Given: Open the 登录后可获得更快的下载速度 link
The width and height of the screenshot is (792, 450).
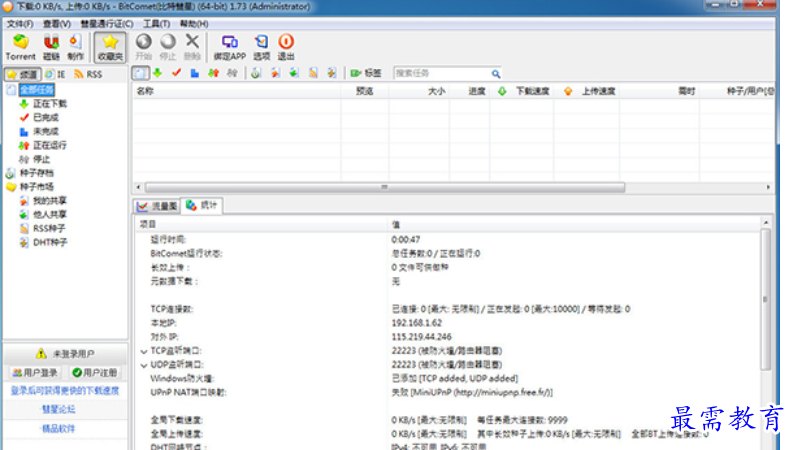Looking at the screenshot, I should click(x=65, y=391).
